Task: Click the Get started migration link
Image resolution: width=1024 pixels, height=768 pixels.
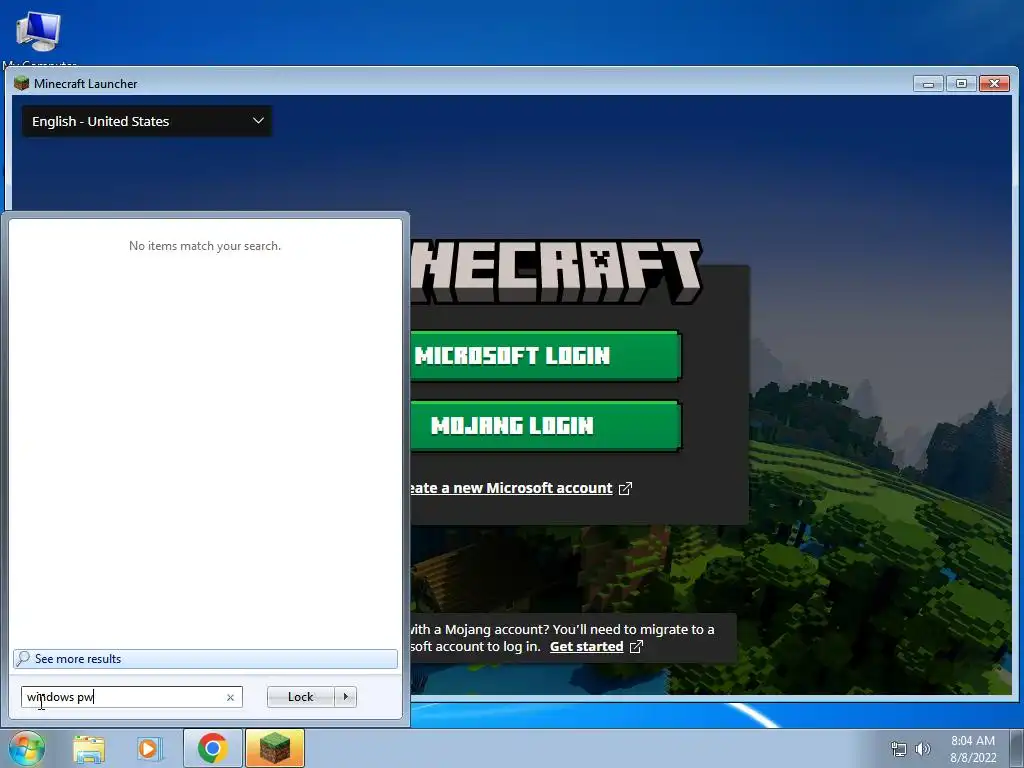Action: pyautogui.click(x=586, y=647)
